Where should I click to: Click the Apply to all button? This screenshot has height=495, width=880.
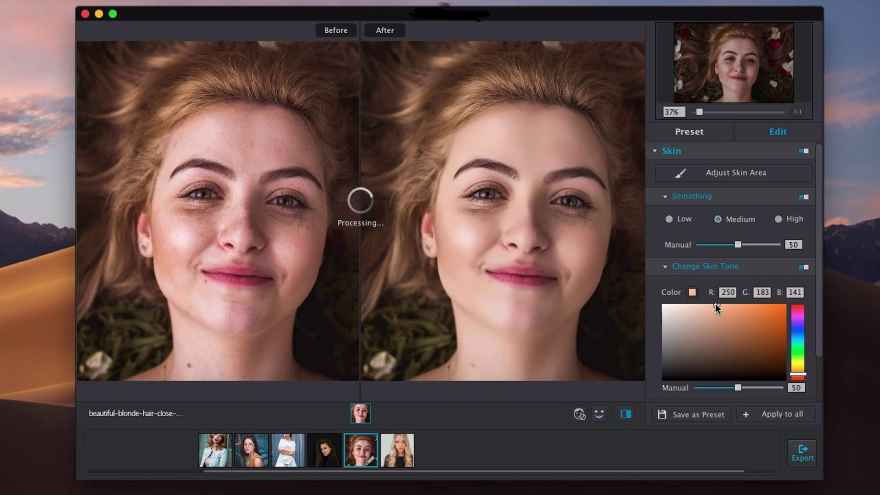782,414
